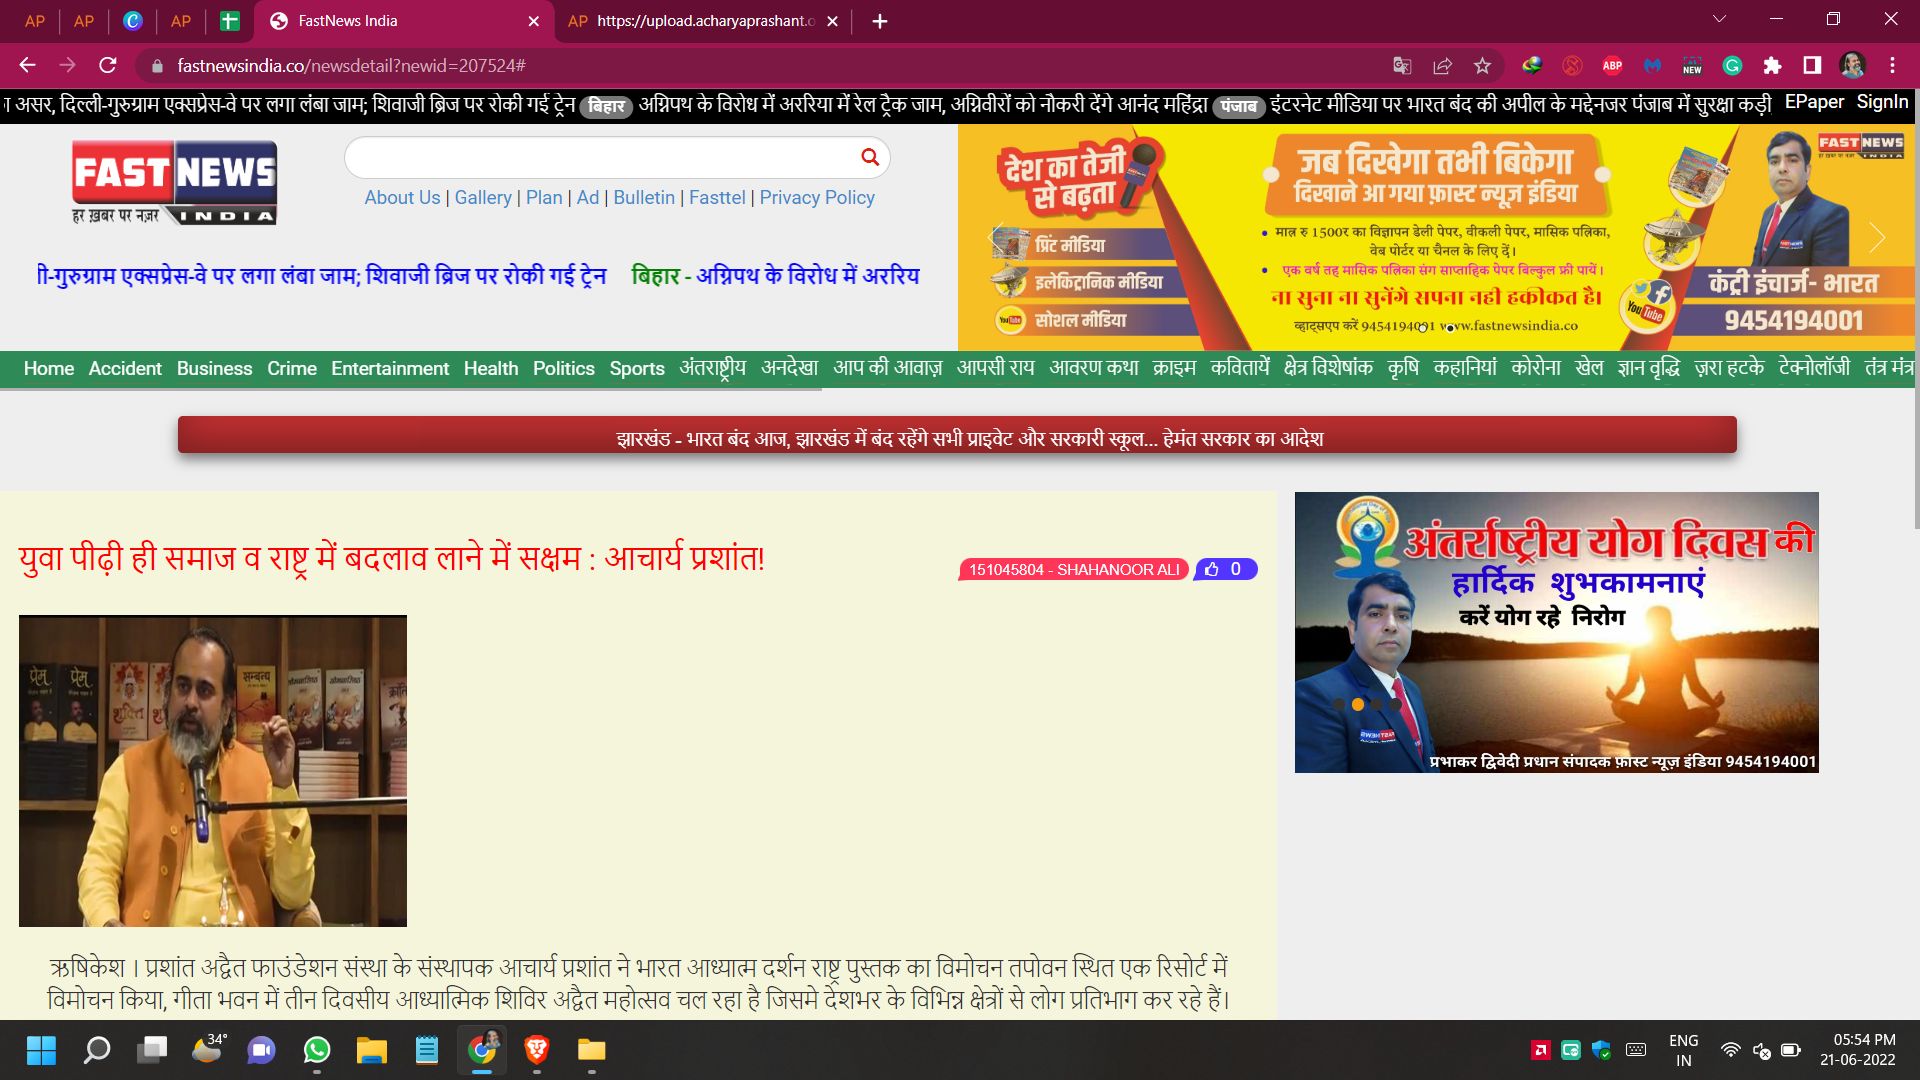This screenshot has height=1080, width=1920.
Task: Open WhatsApp from the taskbar
Action: point(317,1050)
